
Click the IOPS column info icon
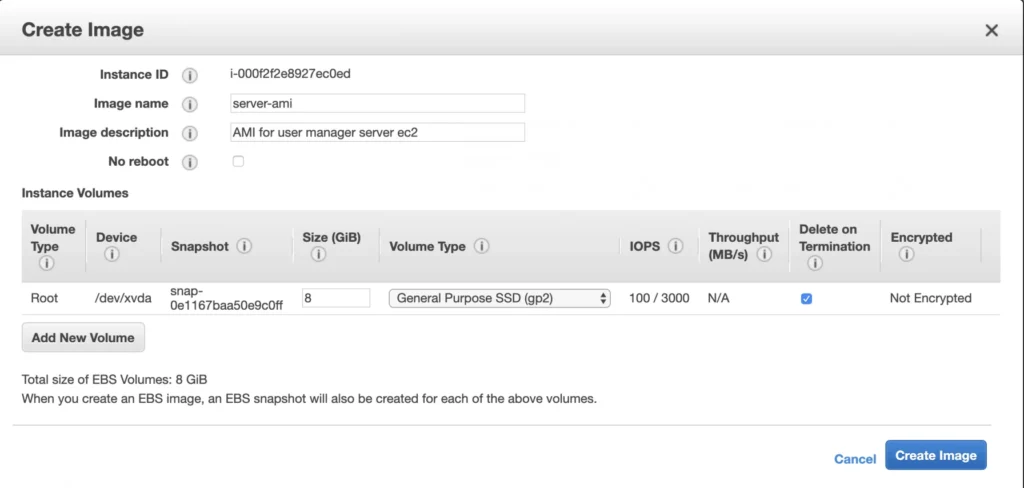(675, 246)
